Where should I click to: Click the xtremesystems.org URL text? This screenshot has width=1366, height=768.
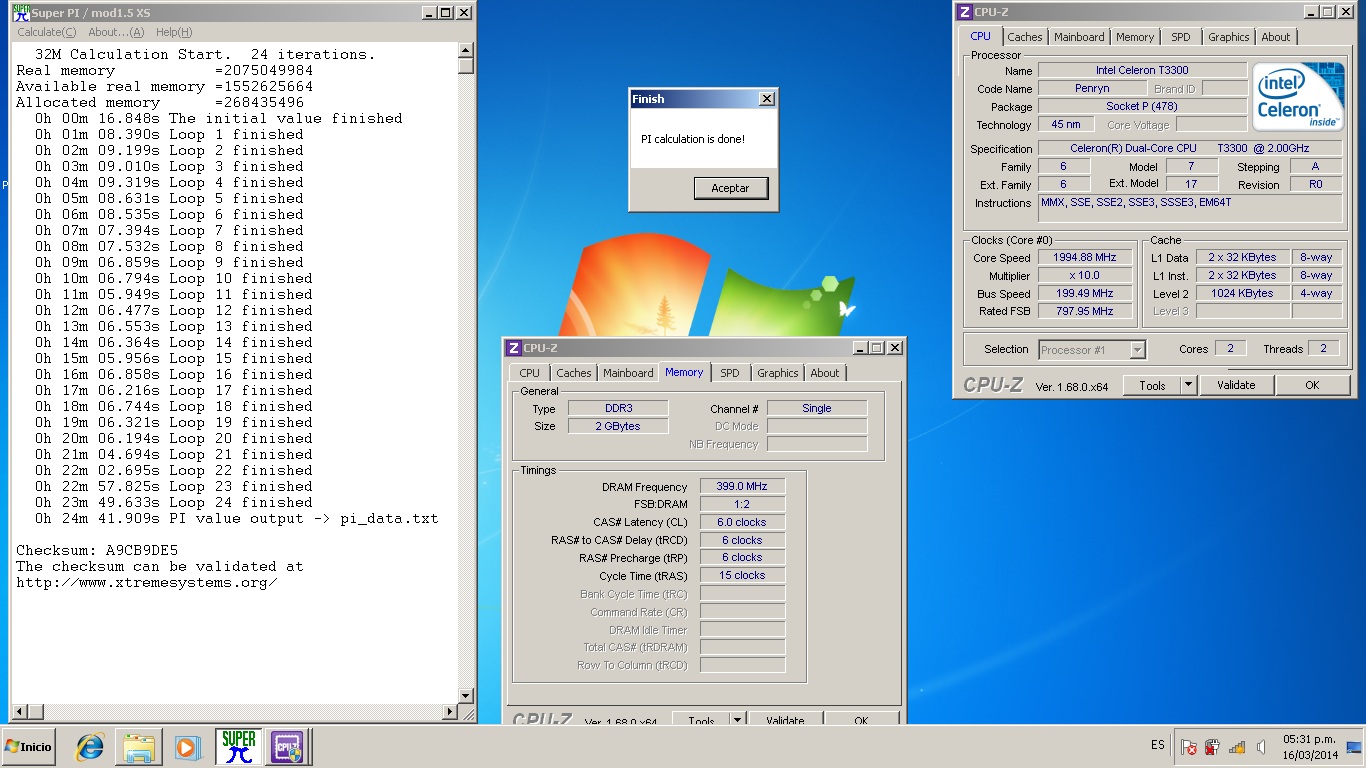(x=147, y=582)
